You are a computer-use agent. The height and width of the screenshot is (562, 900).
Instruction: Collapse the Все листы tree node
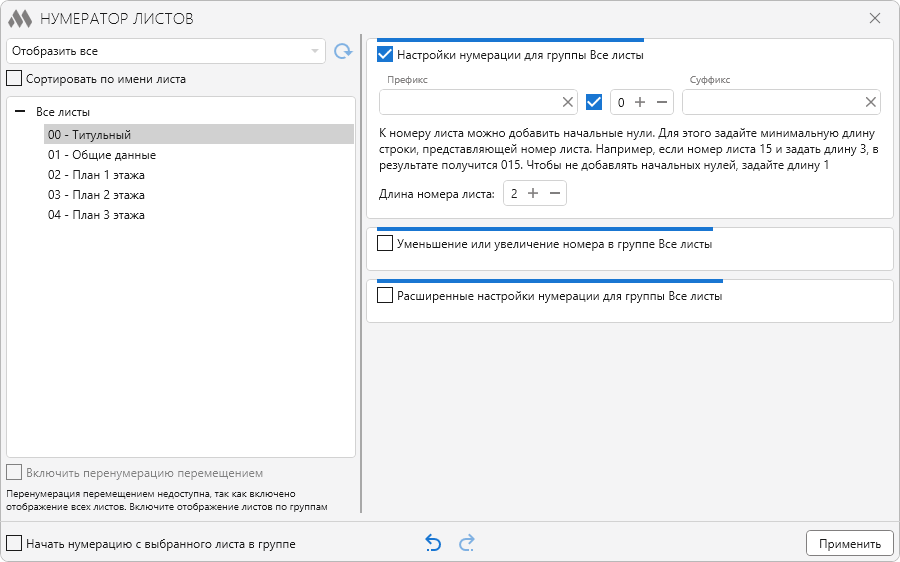[20, 112]
